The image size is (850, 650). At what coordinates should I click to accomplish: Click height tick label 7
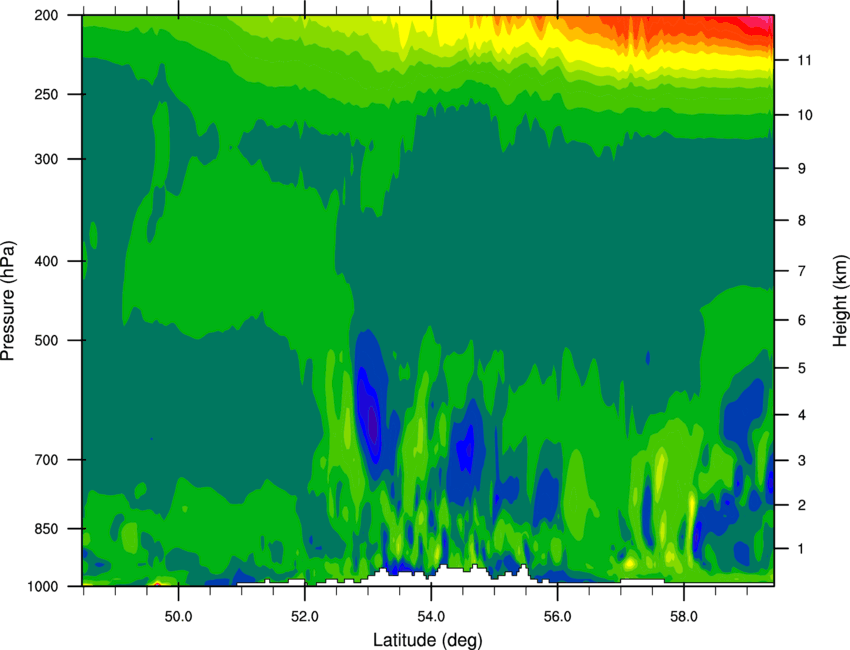pyautogui.click(x=802, y=271)
